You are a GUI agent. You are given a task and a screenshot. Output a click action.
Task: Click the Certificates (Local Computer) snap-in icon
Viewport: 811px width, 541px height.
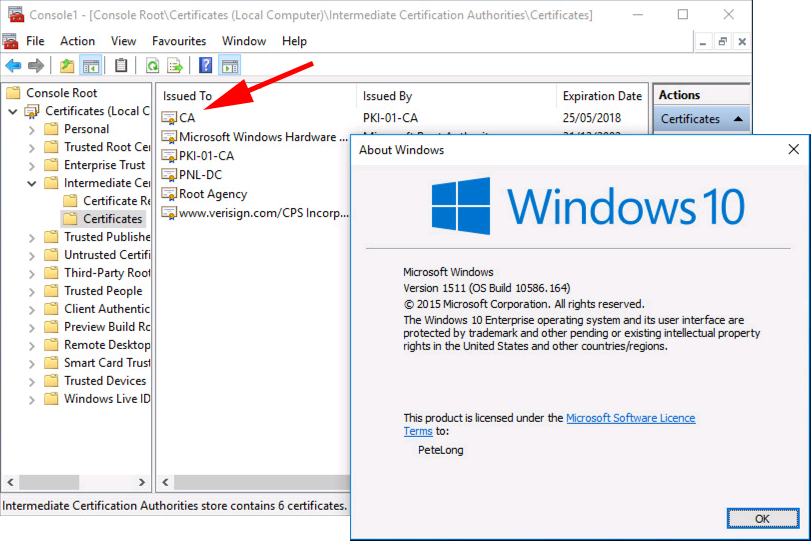coord(32,111)
